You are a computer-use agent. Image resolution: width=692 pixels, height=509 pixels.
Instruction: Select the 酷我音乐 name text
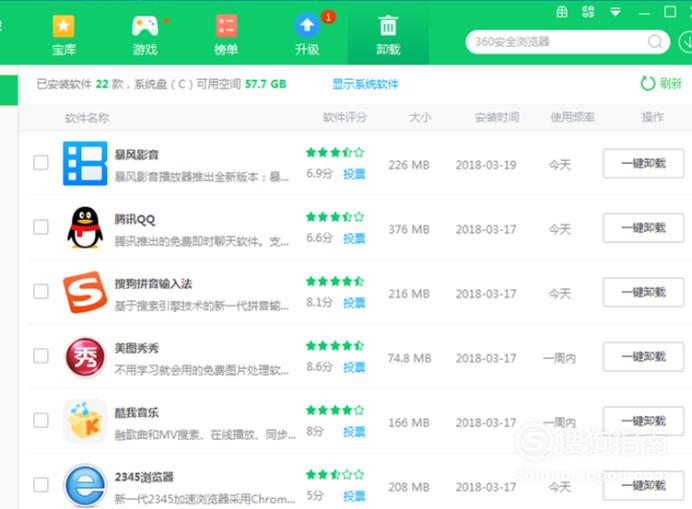click(136, 413)
